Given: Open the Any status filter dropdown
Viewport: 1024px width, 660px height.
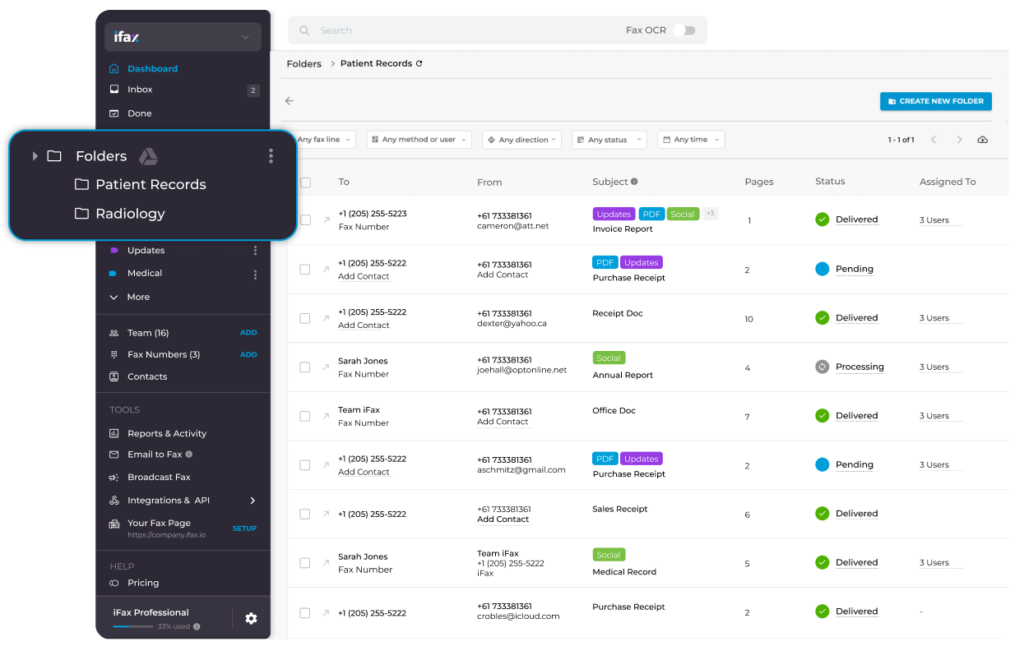Looking at the screenshot, I should (608, 140).
